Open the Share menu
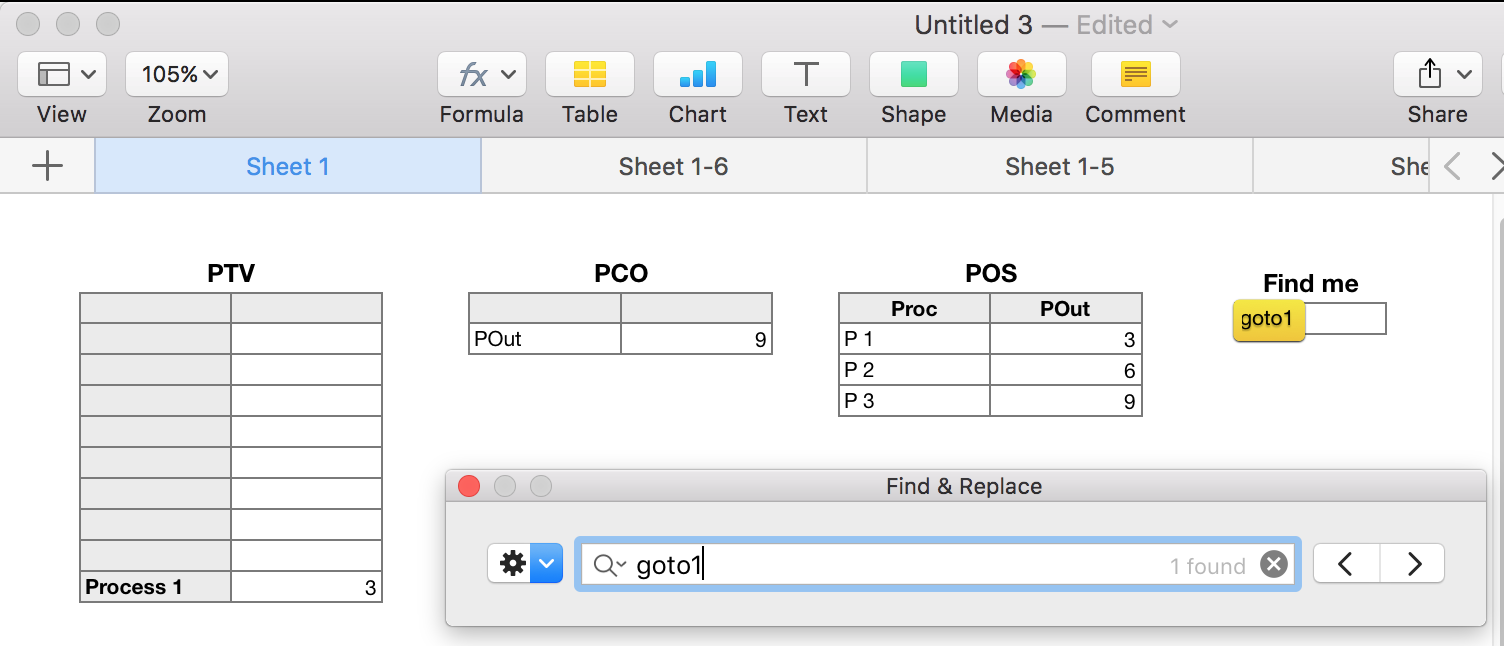The height and width of the screenshot is (646, 1504). pos(1437,74)
